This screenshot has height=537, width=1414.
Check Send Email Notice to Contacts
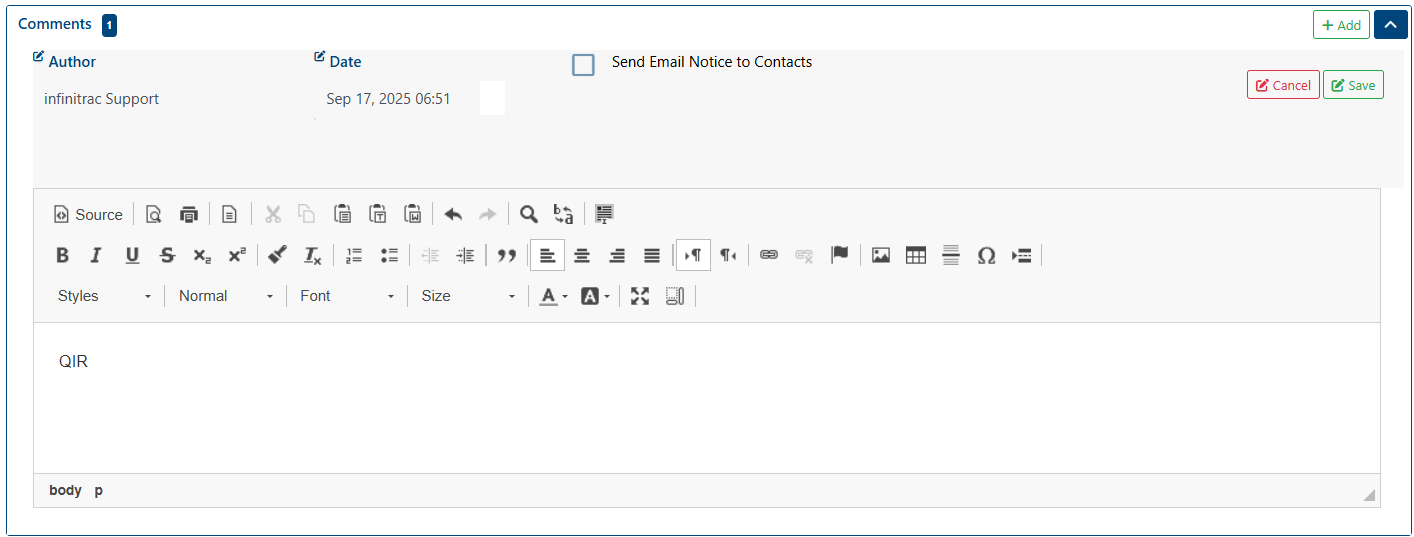pos(583,64)
